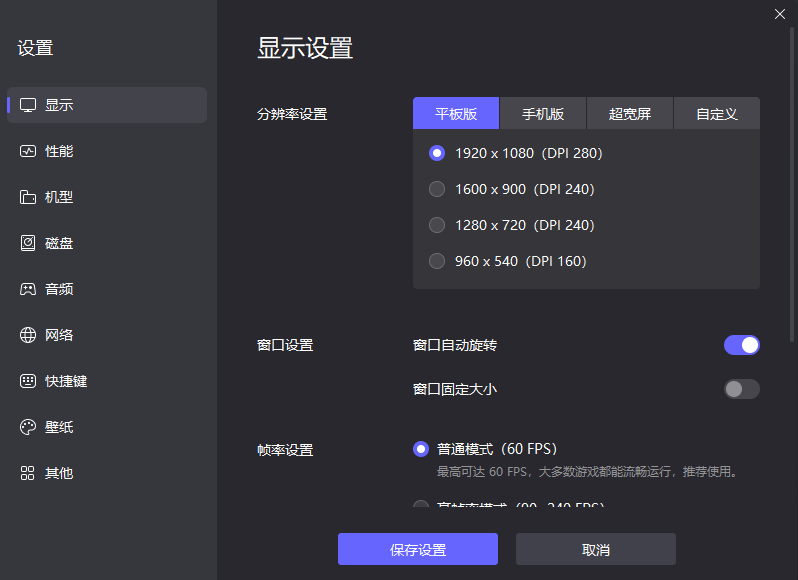The height and width of the screenshot is (580, 798).
Task: Choose 1280 x 720 (DPI 240) resolution
Action: pyautogui.click(x=511, y=225)
